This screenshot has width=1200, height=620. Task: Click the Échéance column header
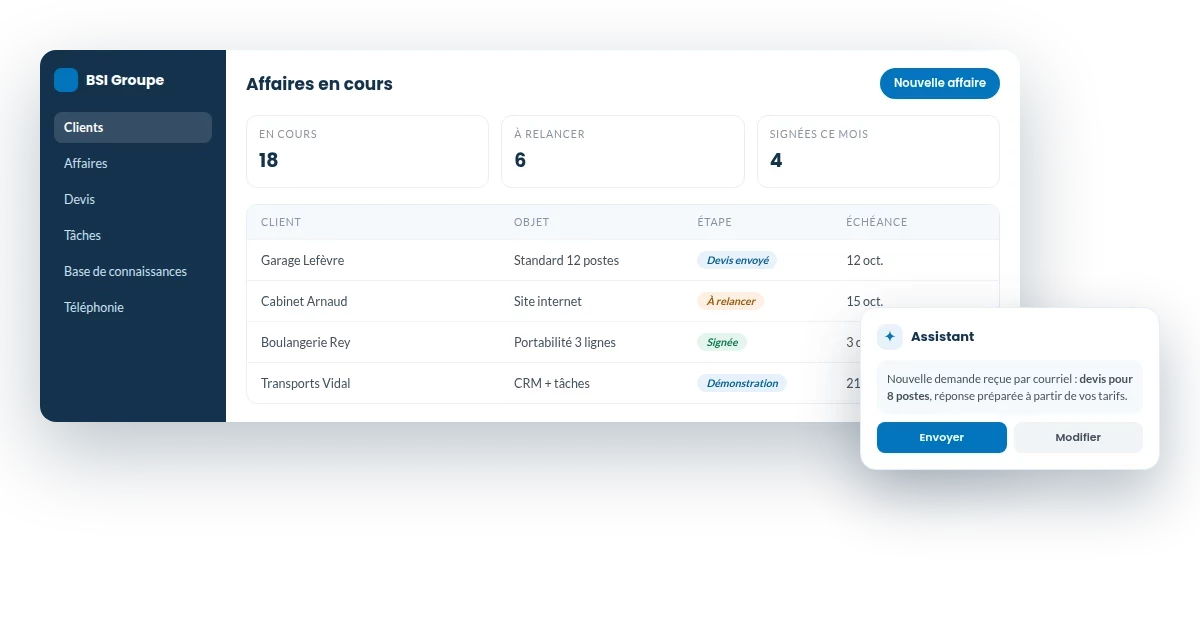click(x=877, y=222)
